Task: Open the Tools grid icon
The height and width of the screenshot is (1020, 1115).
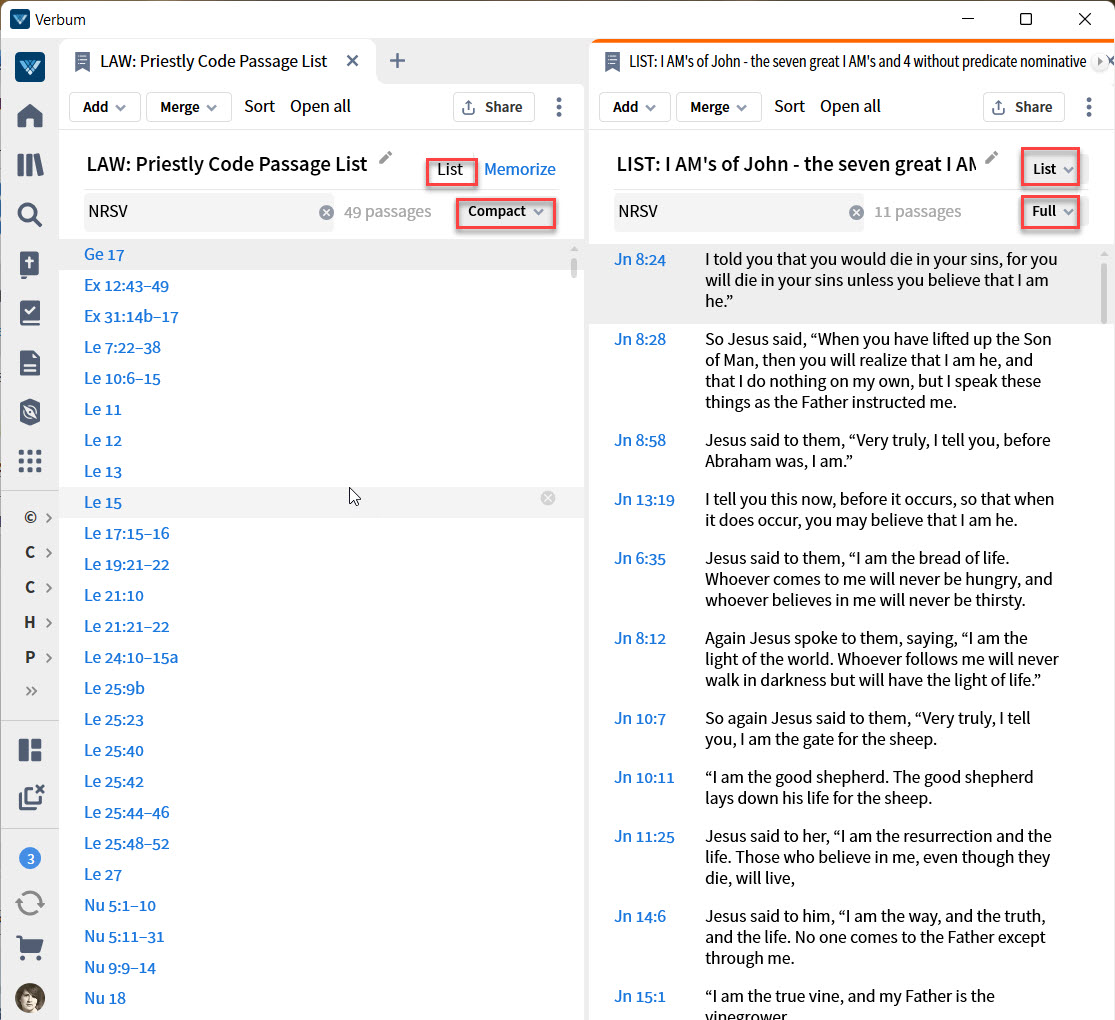Action: pos(30,460)
